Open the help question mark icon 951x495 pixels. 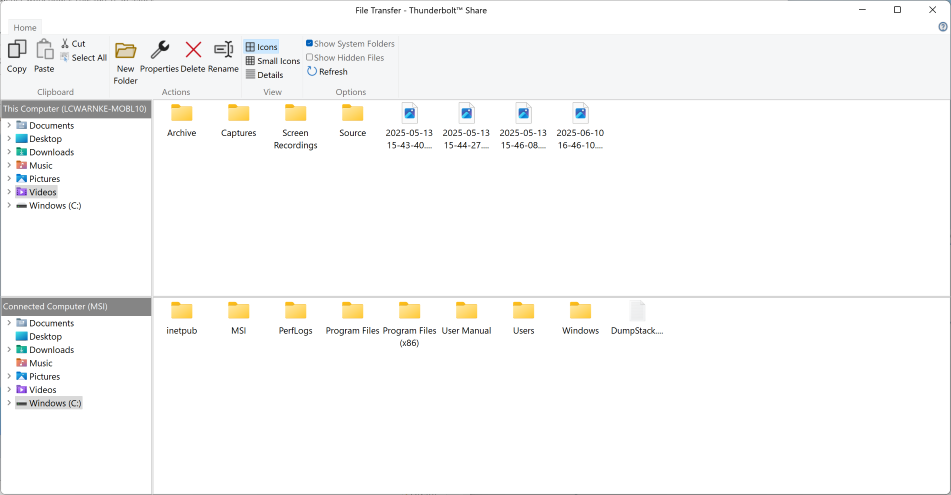click(x=943, y=27)
